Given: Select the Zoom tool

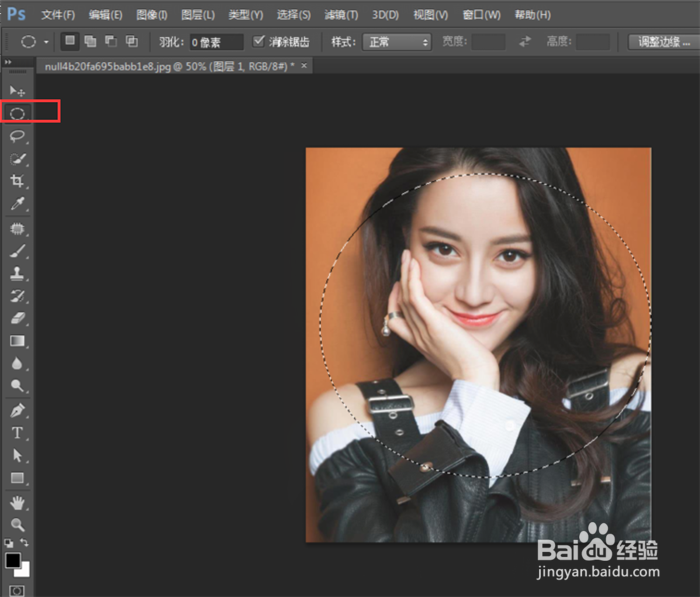Looking at the screenshot, I should pos(17,525).
